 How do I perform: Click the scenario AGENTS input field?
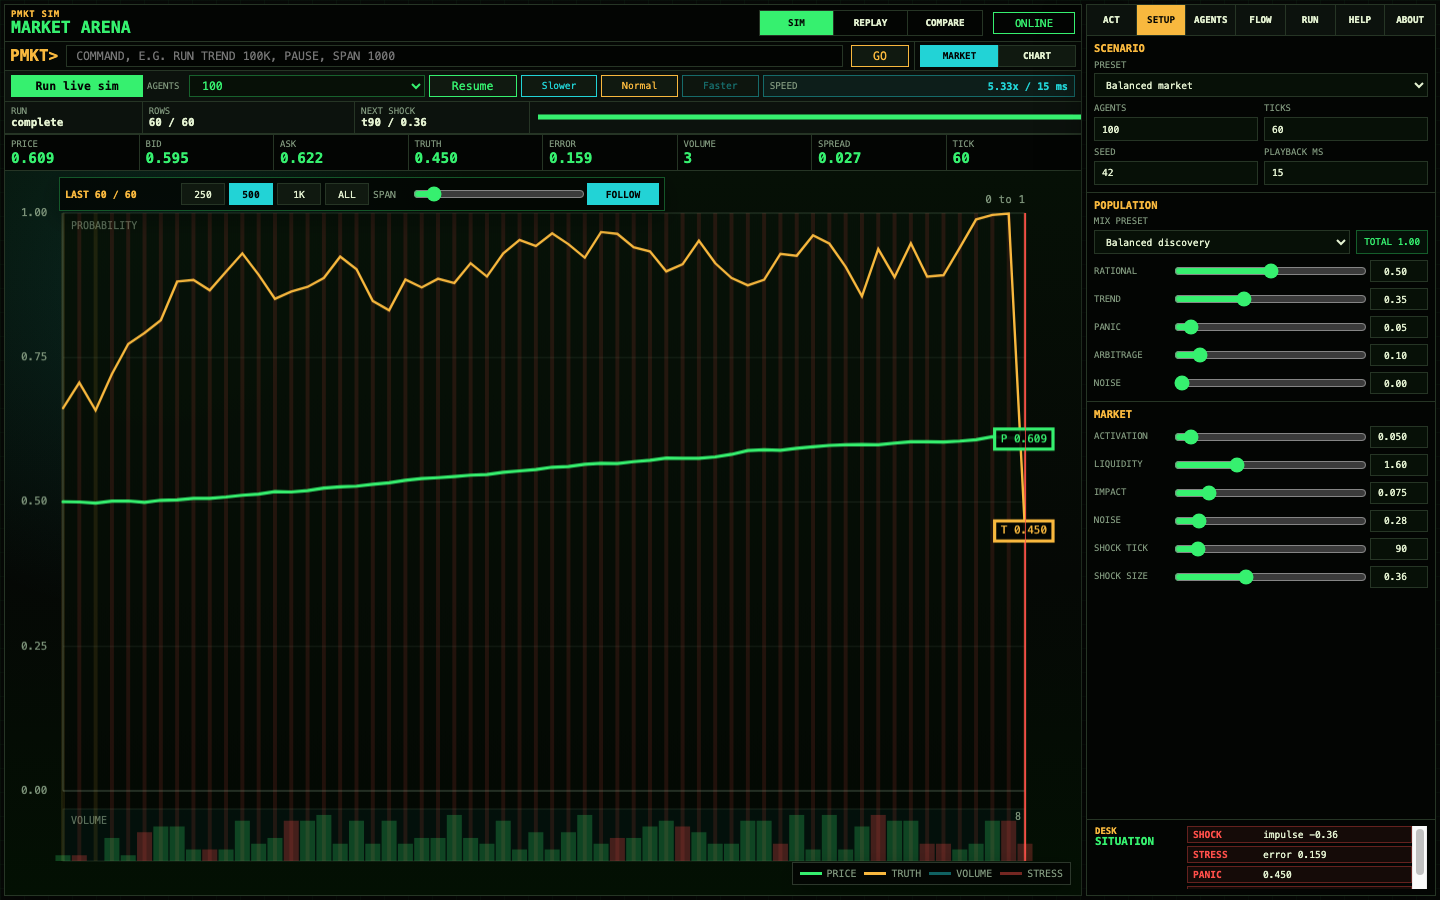1176,129
